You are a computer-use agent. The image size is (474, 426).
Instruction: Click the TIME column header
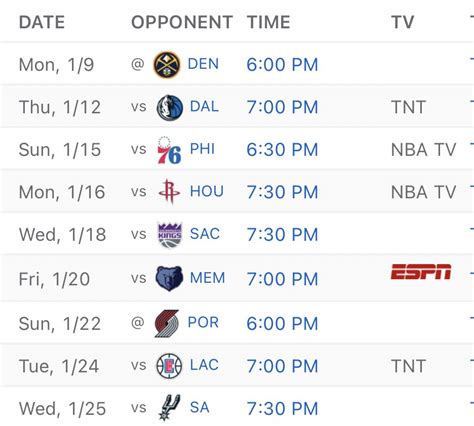[269, 22]
